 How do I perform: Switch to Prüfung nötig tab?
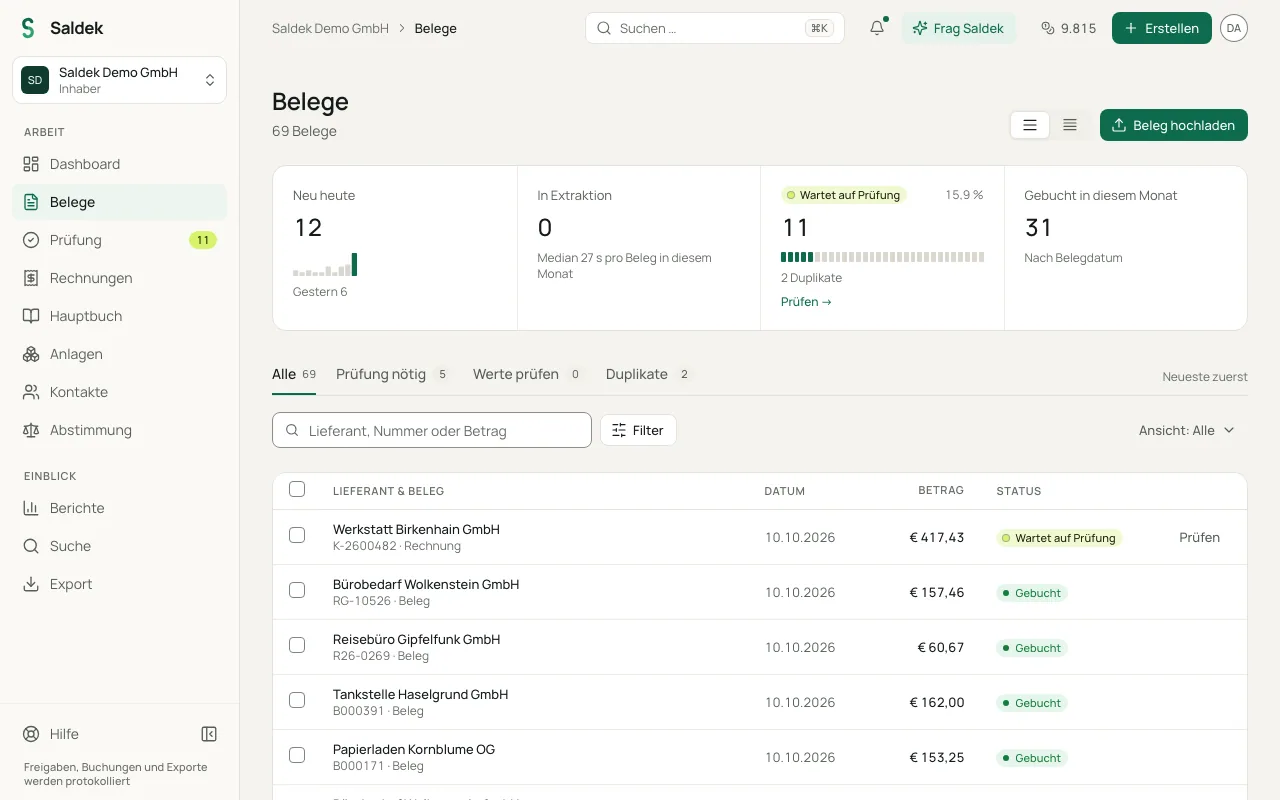click(x=392, y=375)
